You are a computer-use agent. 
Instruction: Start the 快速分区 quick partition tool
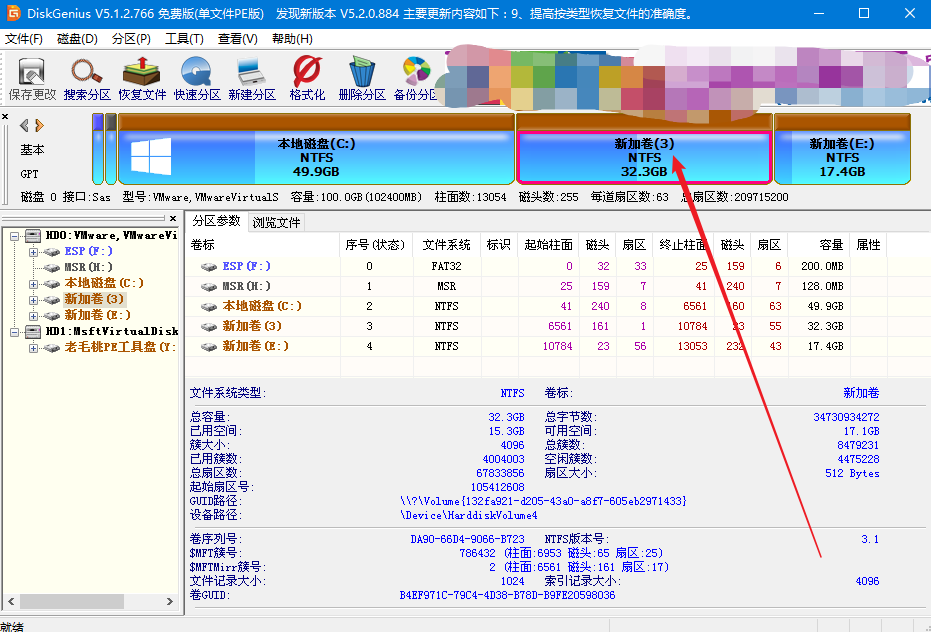coord(197,78)
